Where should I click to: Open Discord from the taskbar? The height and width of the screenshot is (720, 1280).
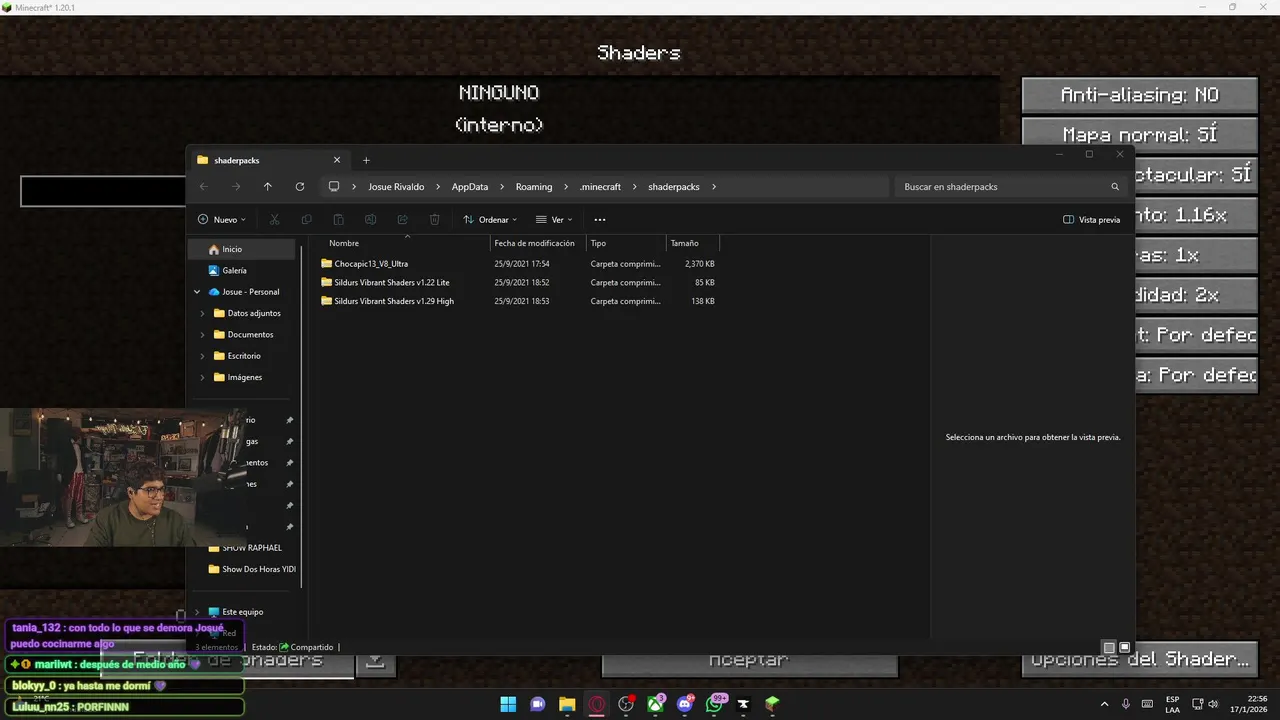[x=685, y=704]
